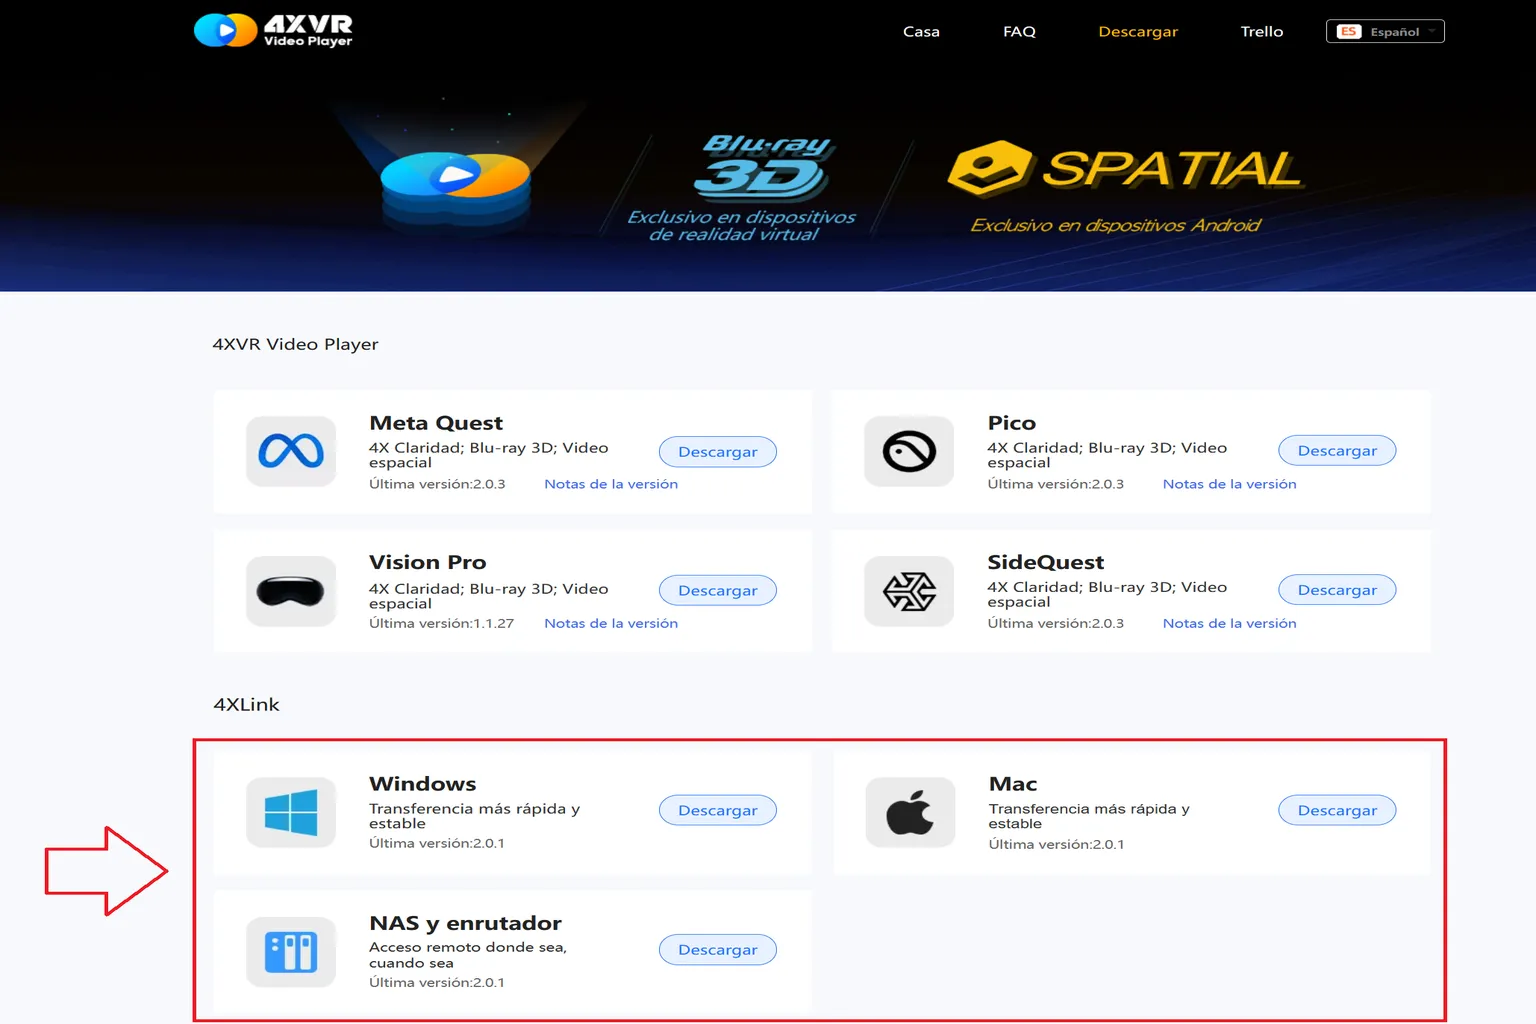Download 4XLink for Windows
This screenshot has height=1024, width=1536.
tap(718, 810)
